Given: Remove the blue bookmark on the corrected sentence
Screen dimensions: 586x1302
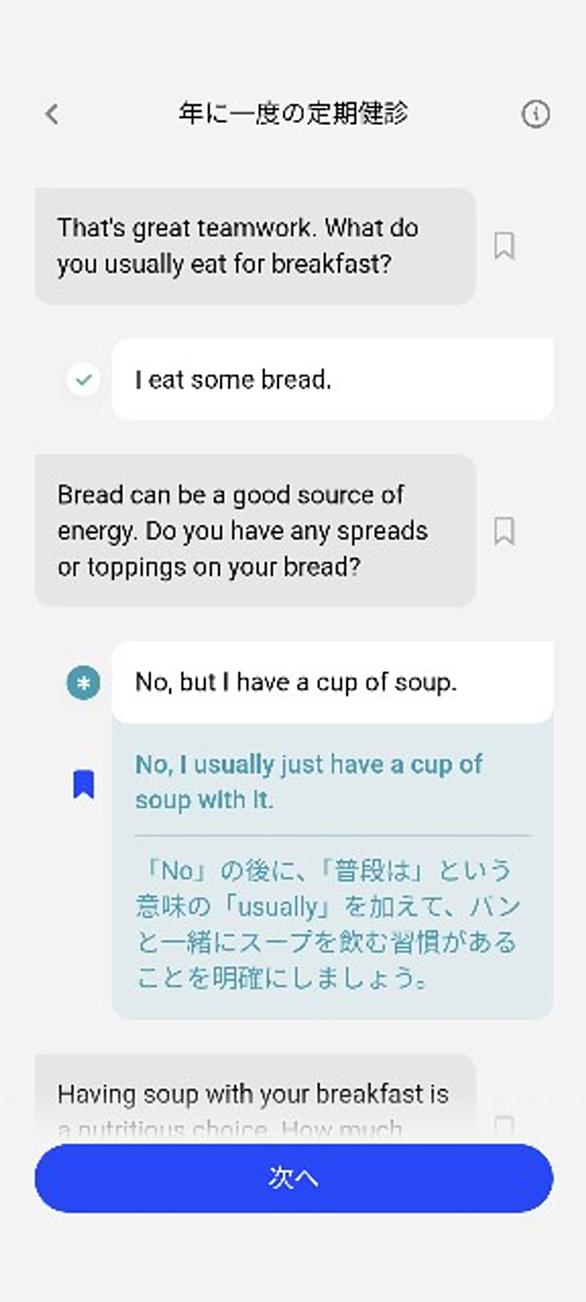Looking at the screenshot, I should click(84, 785).
